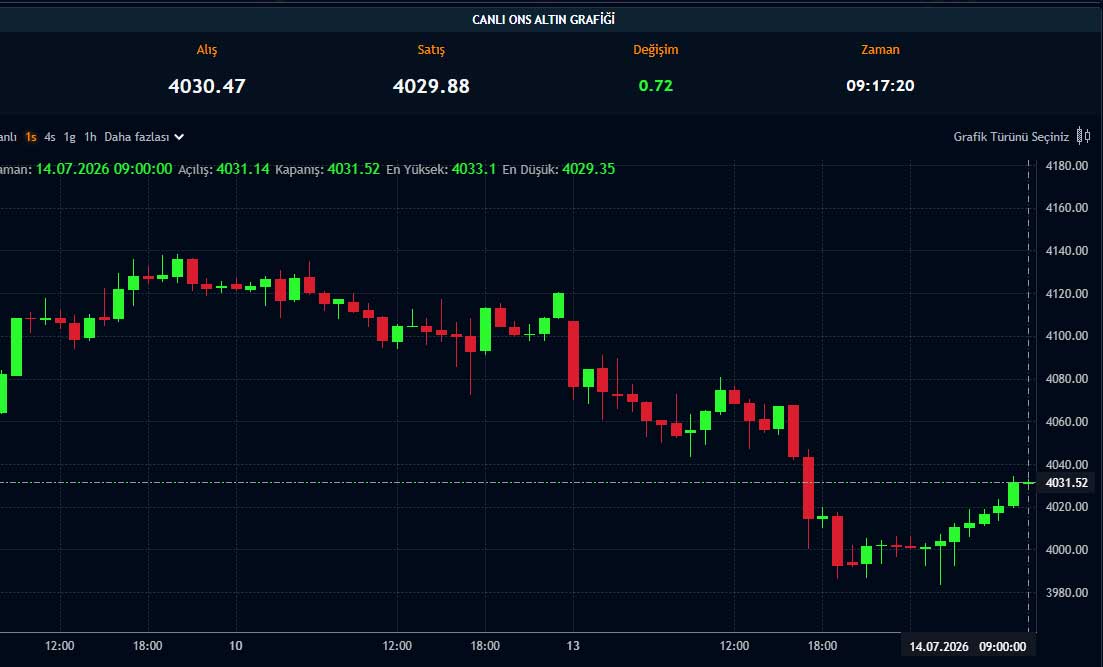Click the Satış header label
The height and width of the screenshot is (667, 1103).
(431, 50)
